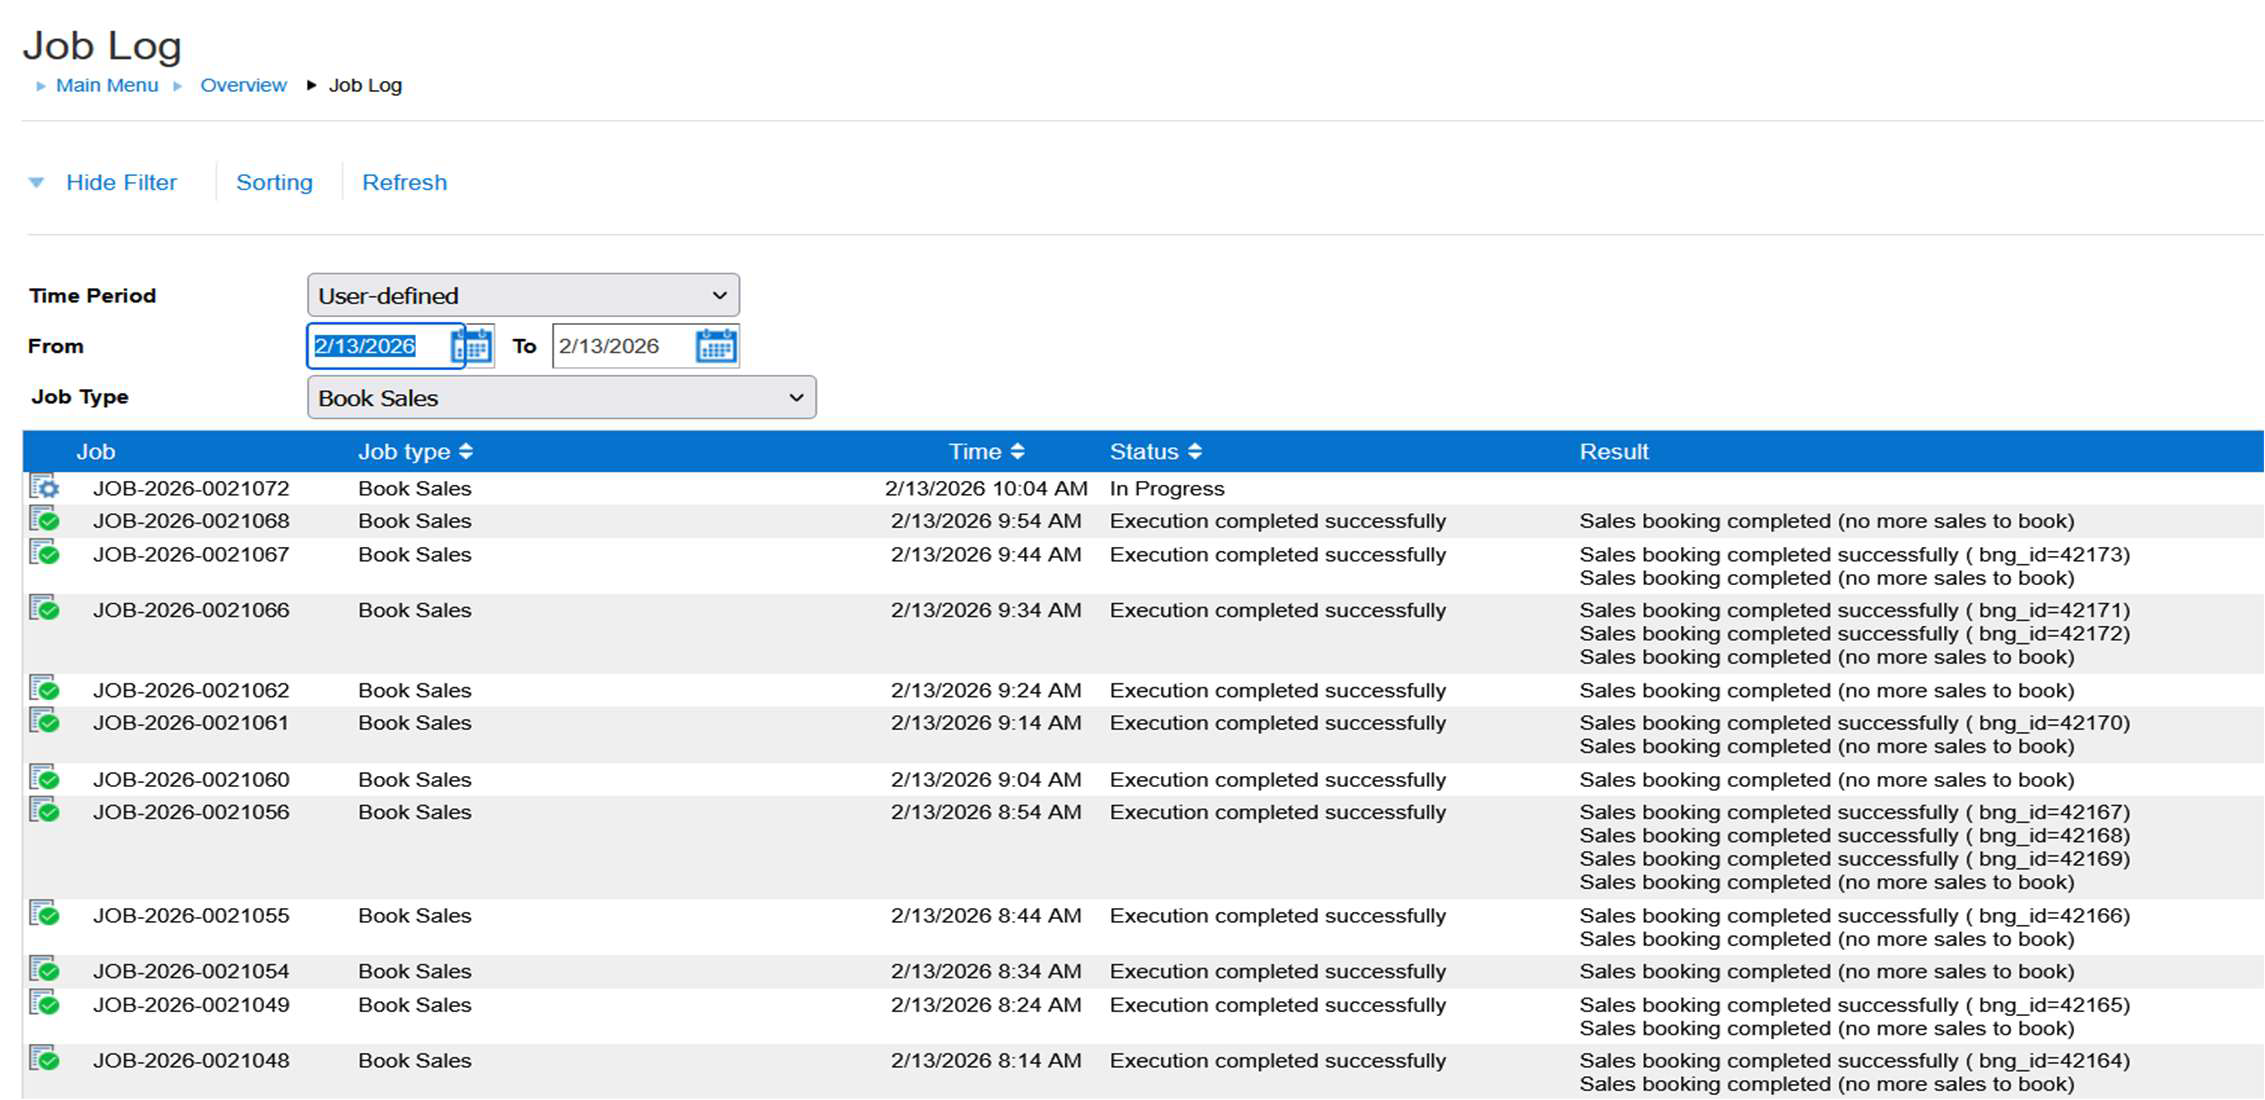Sort by the Time column arrows
The width and height of the screenshot is (2265, 1100).
[x=1017, y=452]
